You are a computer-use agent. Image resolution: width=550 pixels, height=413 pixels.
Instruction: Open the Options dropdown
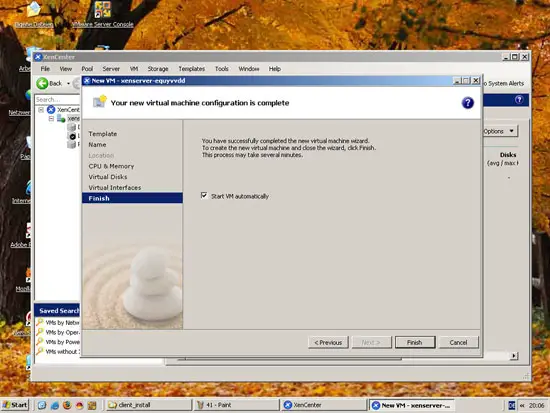click(499, 131)
